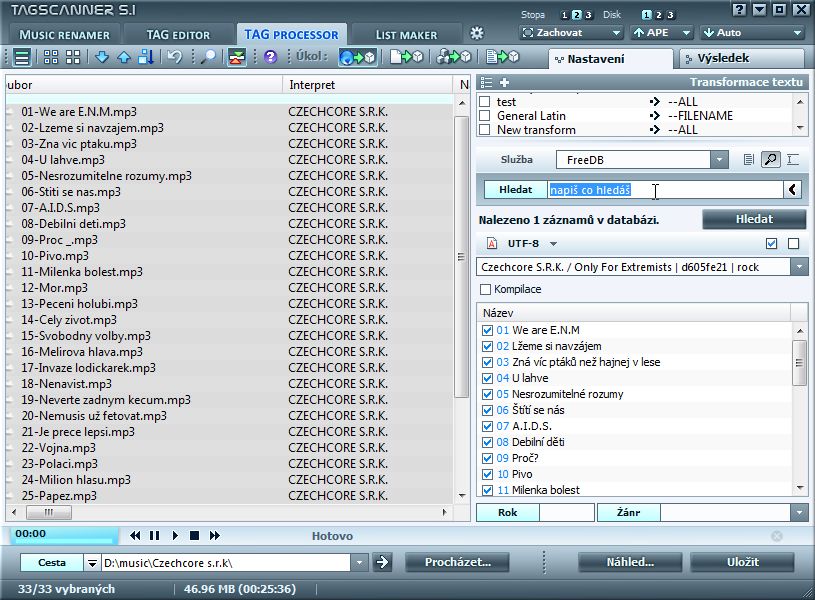Click the blue move-down arrow toolbar icon
Viewport: 815px width, 600px height.
[102, 57]
